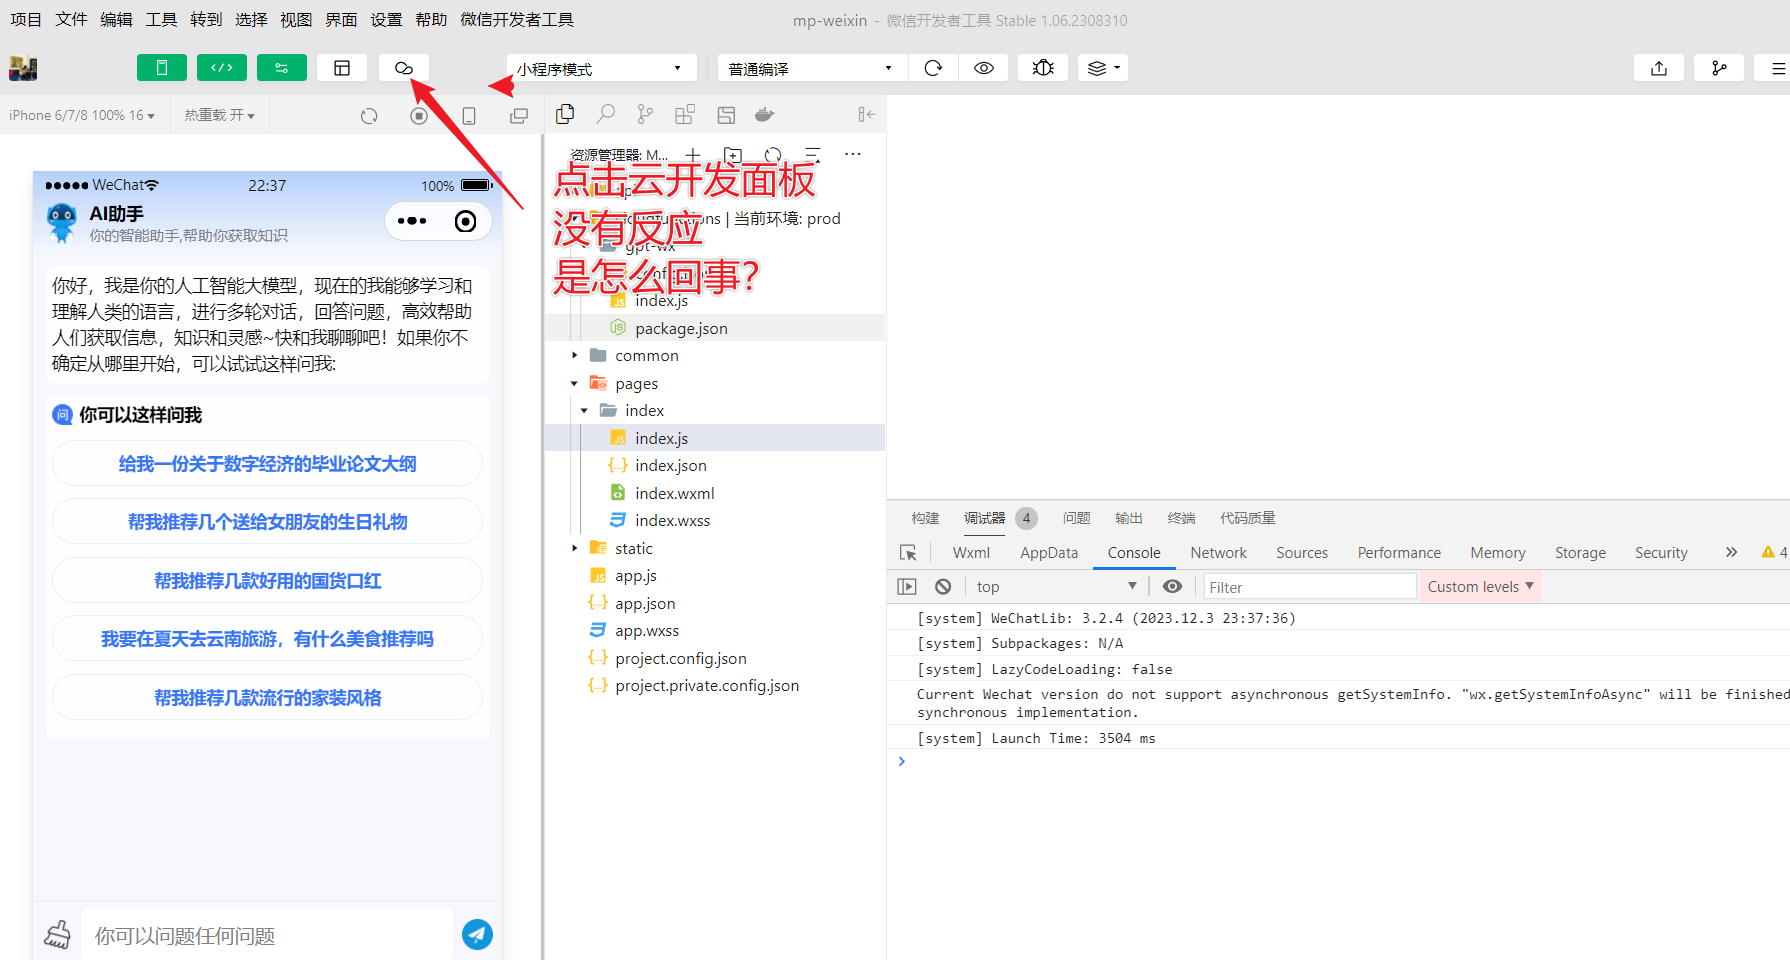This screenshot has width=1790, height=960.
Task: Open the 热重载 hot reload dropdown
Action: pyautogui.click(x=219, y=115)
